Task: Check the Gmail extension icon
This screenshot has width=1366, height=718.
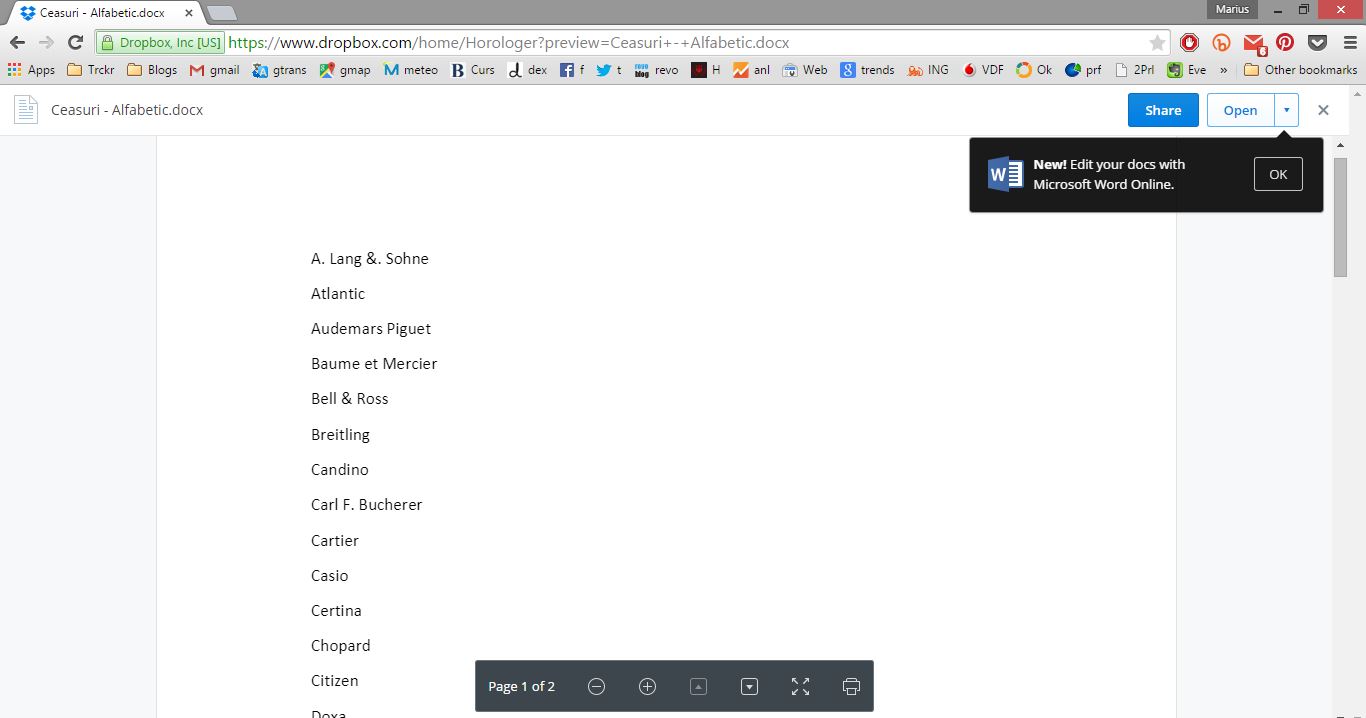Action: coord(1254,43)
